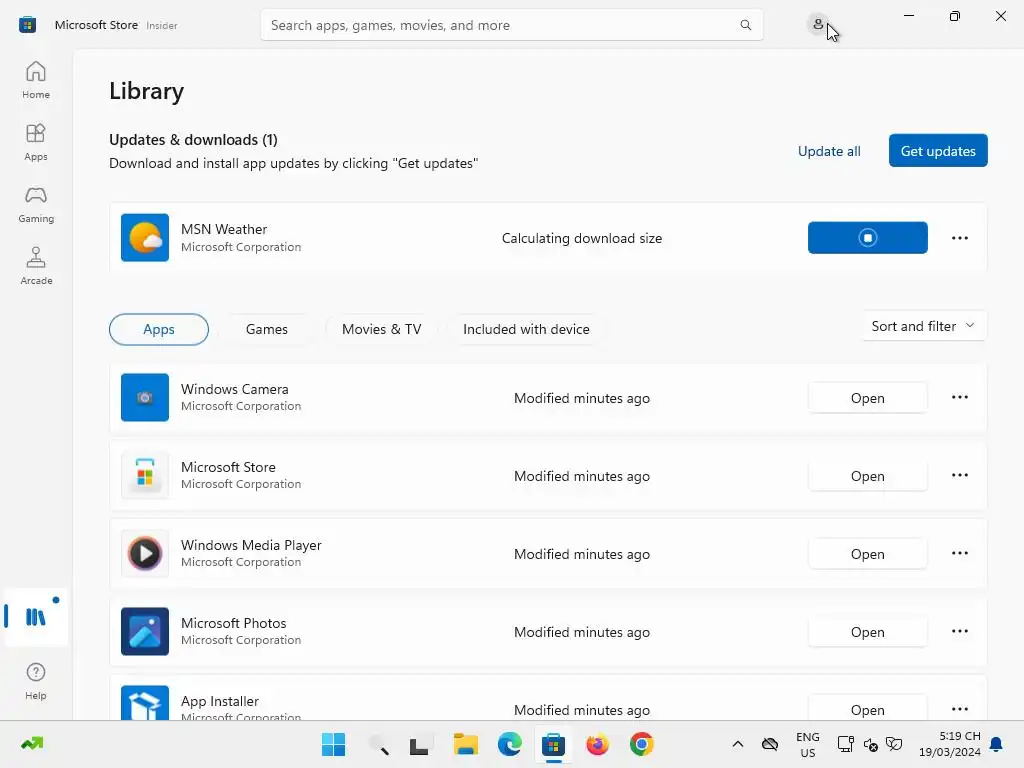Open more options for Microsoft Store row
Viewport: 1024px width, 768px height.
pos(959,475)
